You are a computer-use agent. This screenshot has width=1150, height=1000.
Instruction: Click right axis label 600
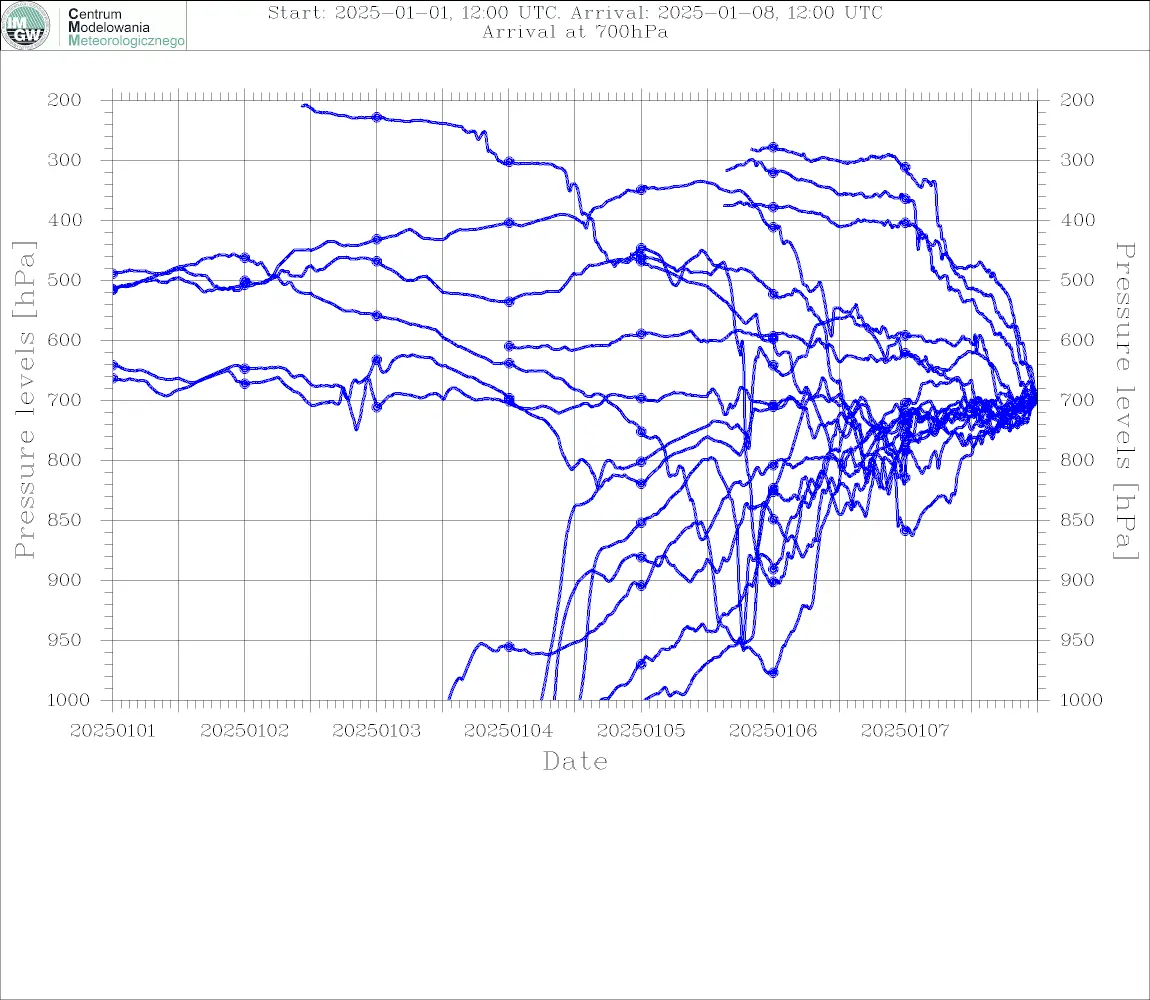tap(1077, 340)
